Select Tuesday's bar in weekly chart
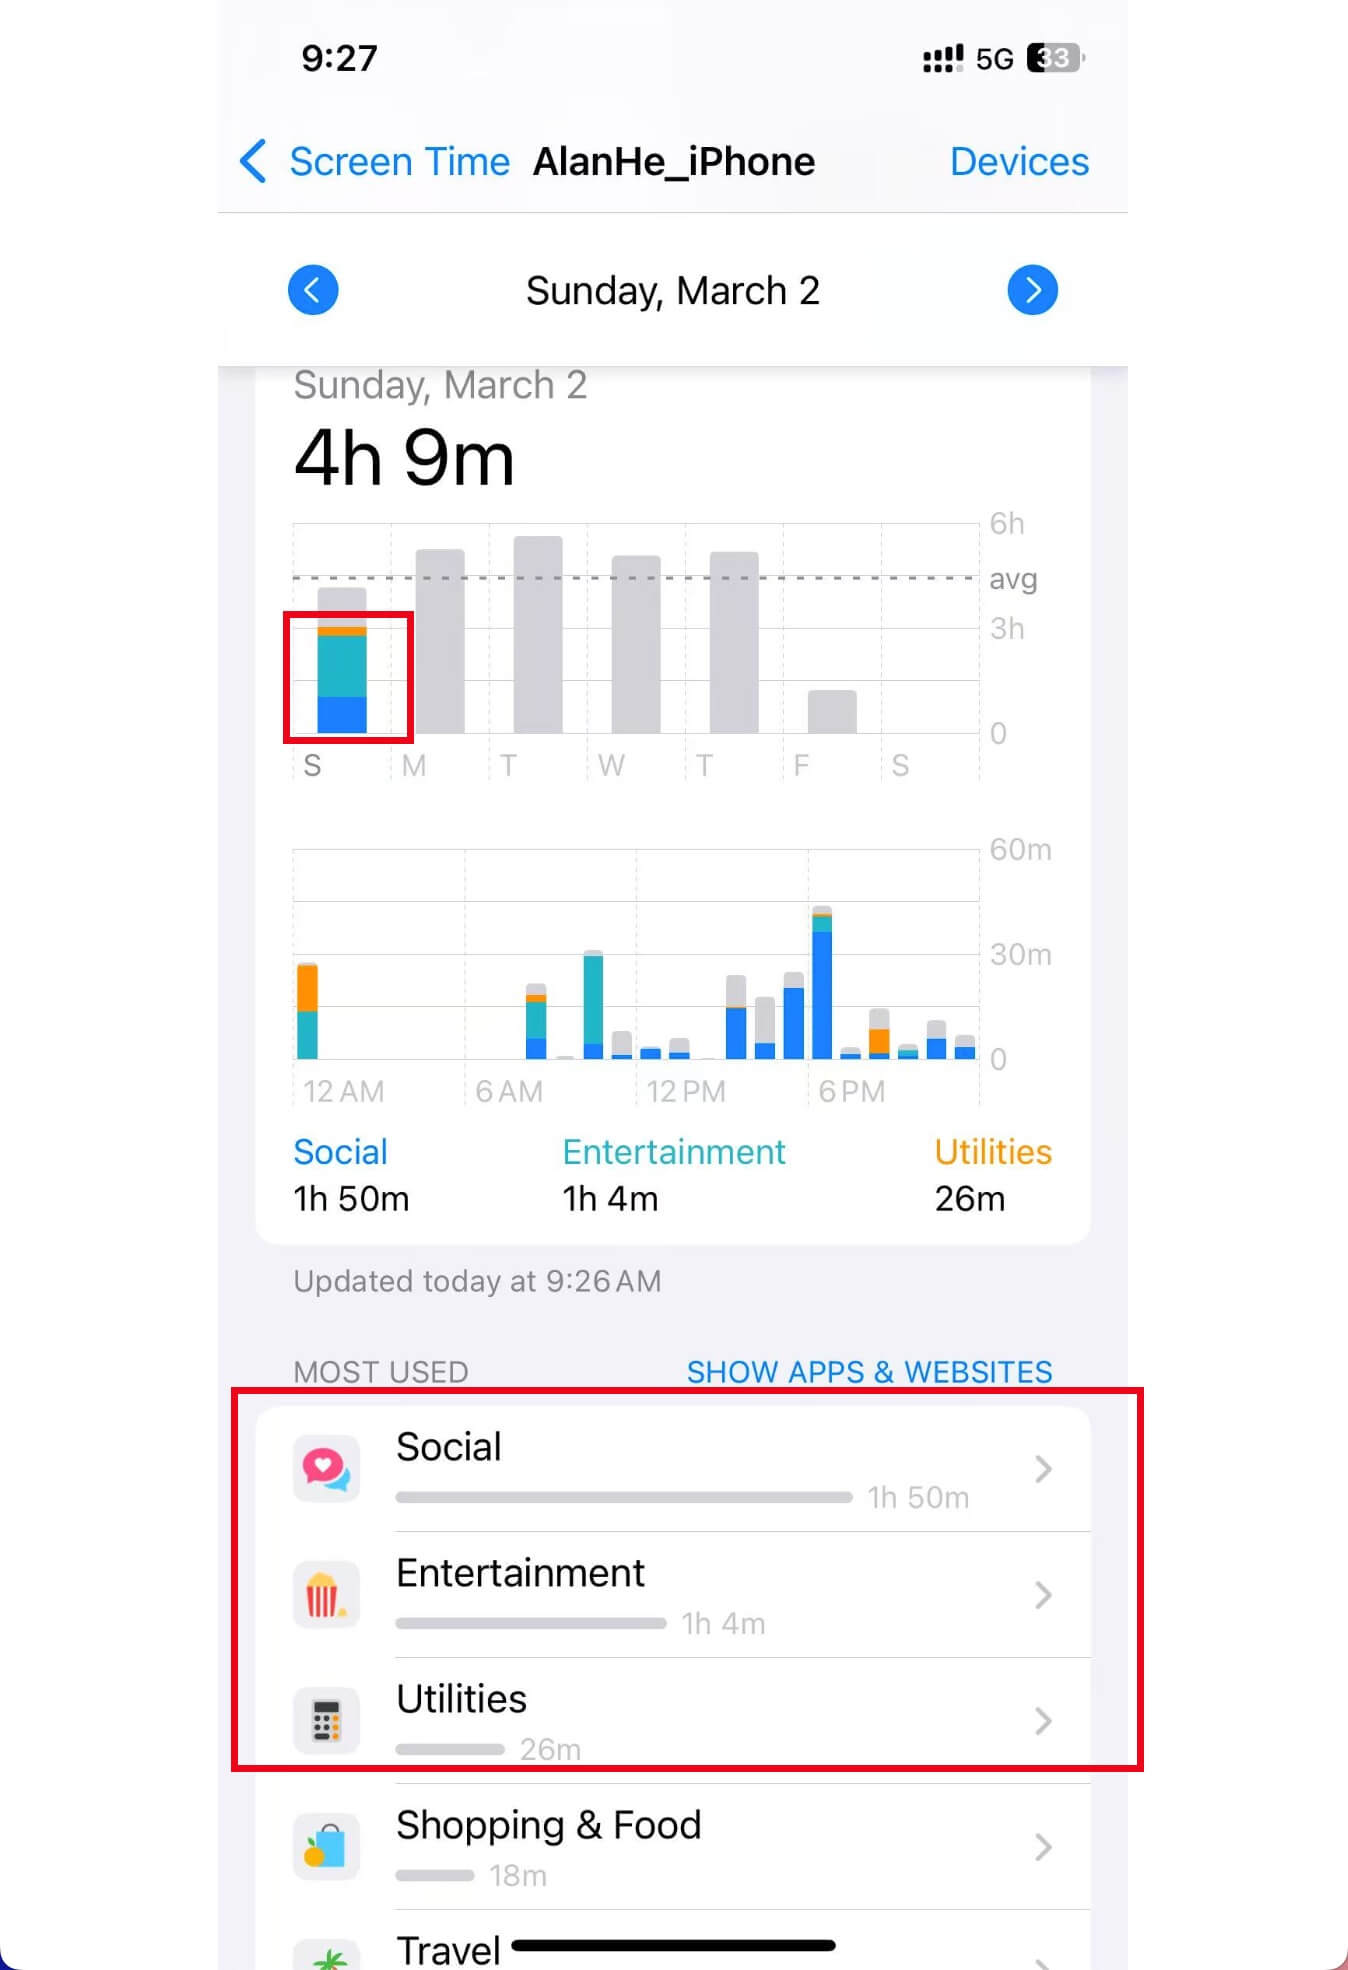1348x1970 pixels. tap(538, 635)
